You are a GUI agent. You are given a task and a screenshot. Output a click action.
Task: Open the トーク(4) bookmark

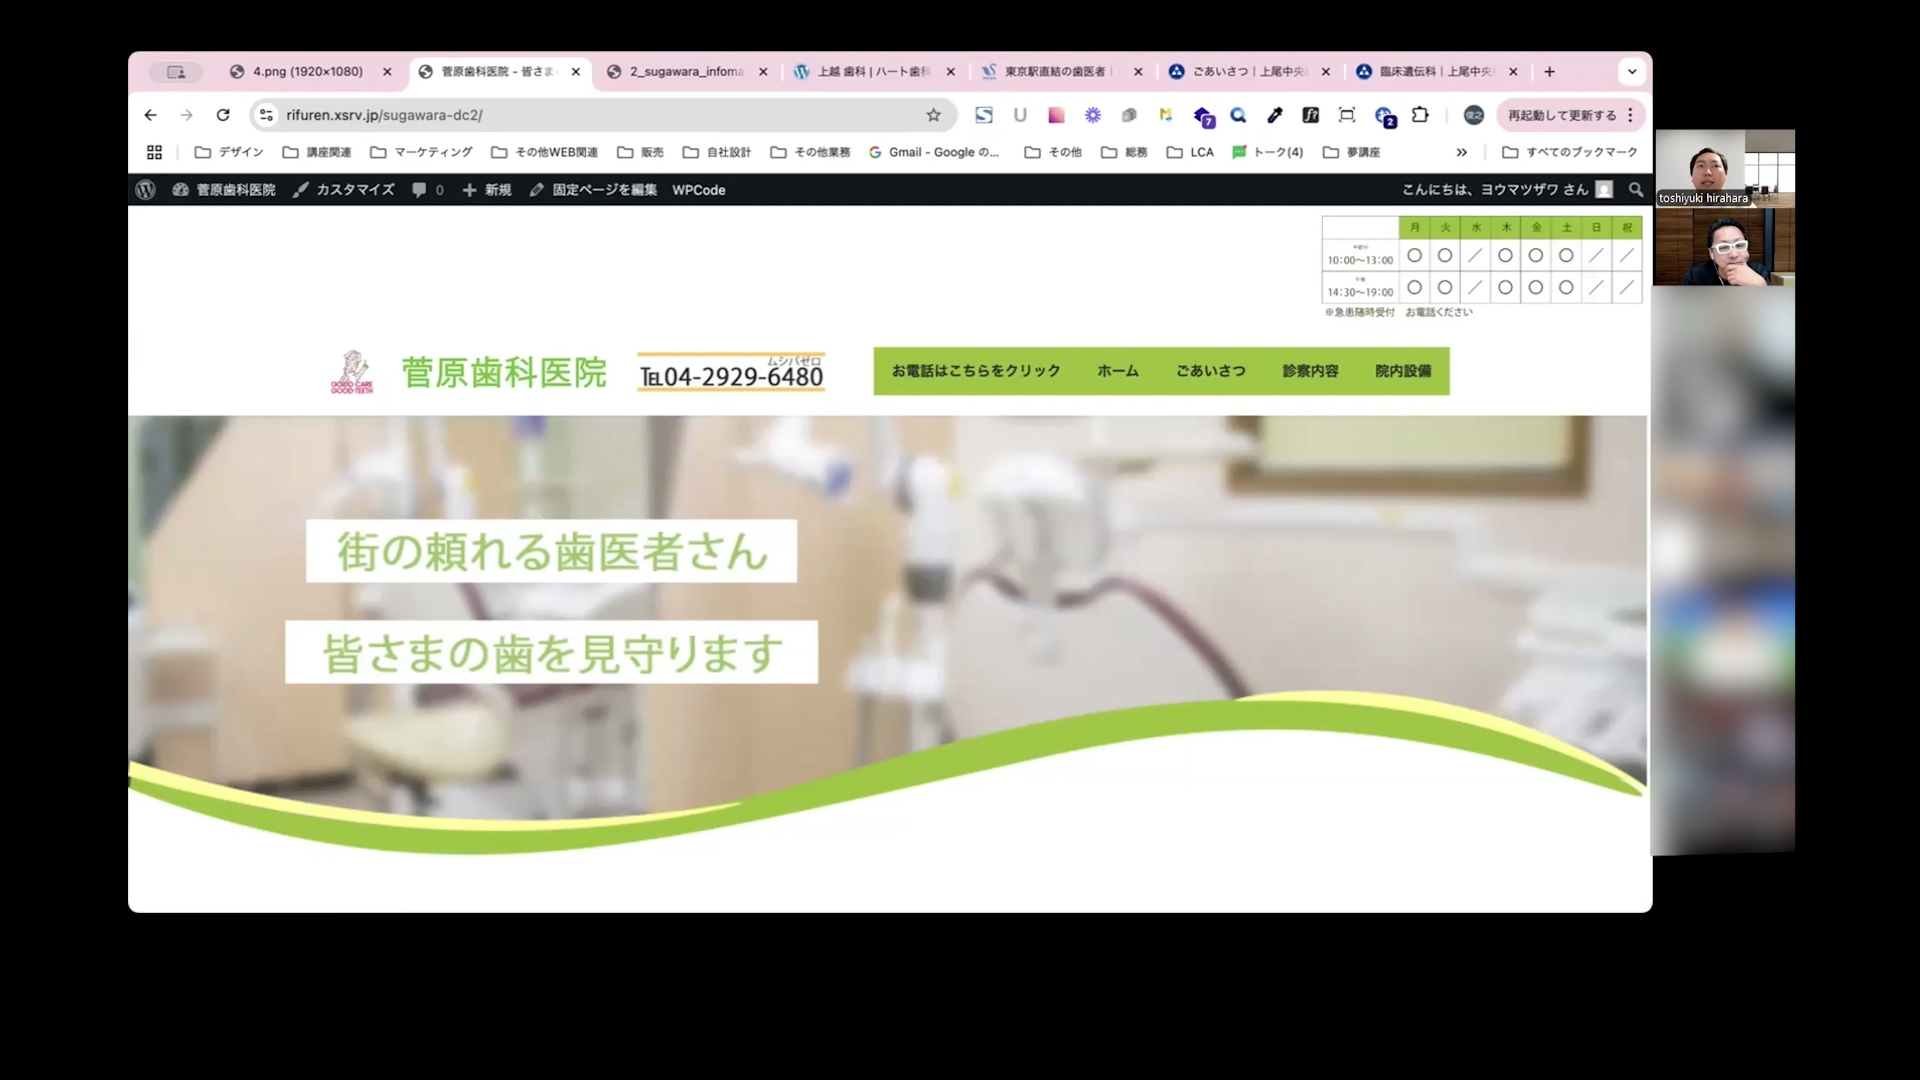1267,152
